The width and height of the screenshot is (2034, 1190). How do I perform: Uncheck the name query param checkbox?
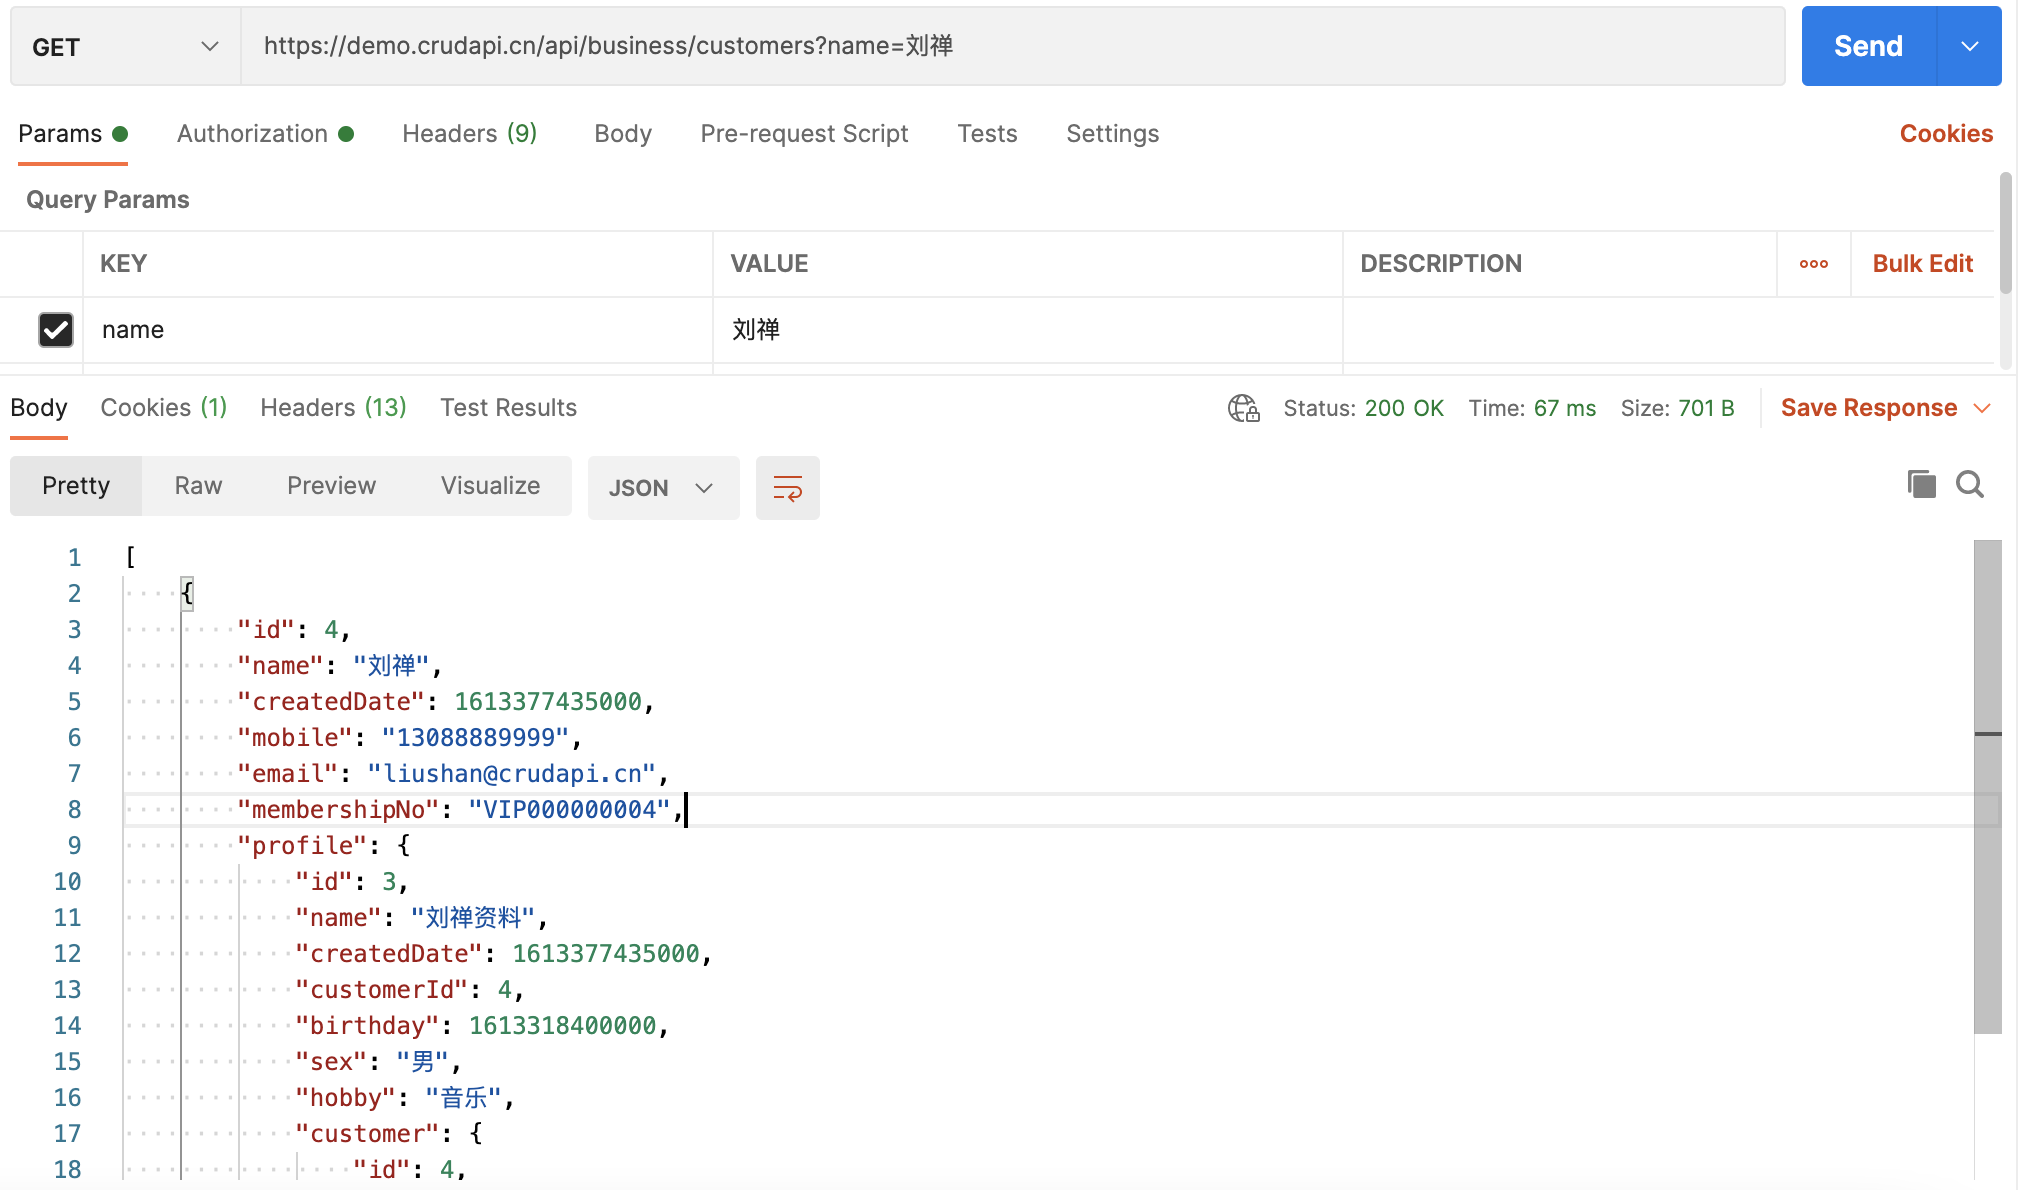tap(56, 330)
